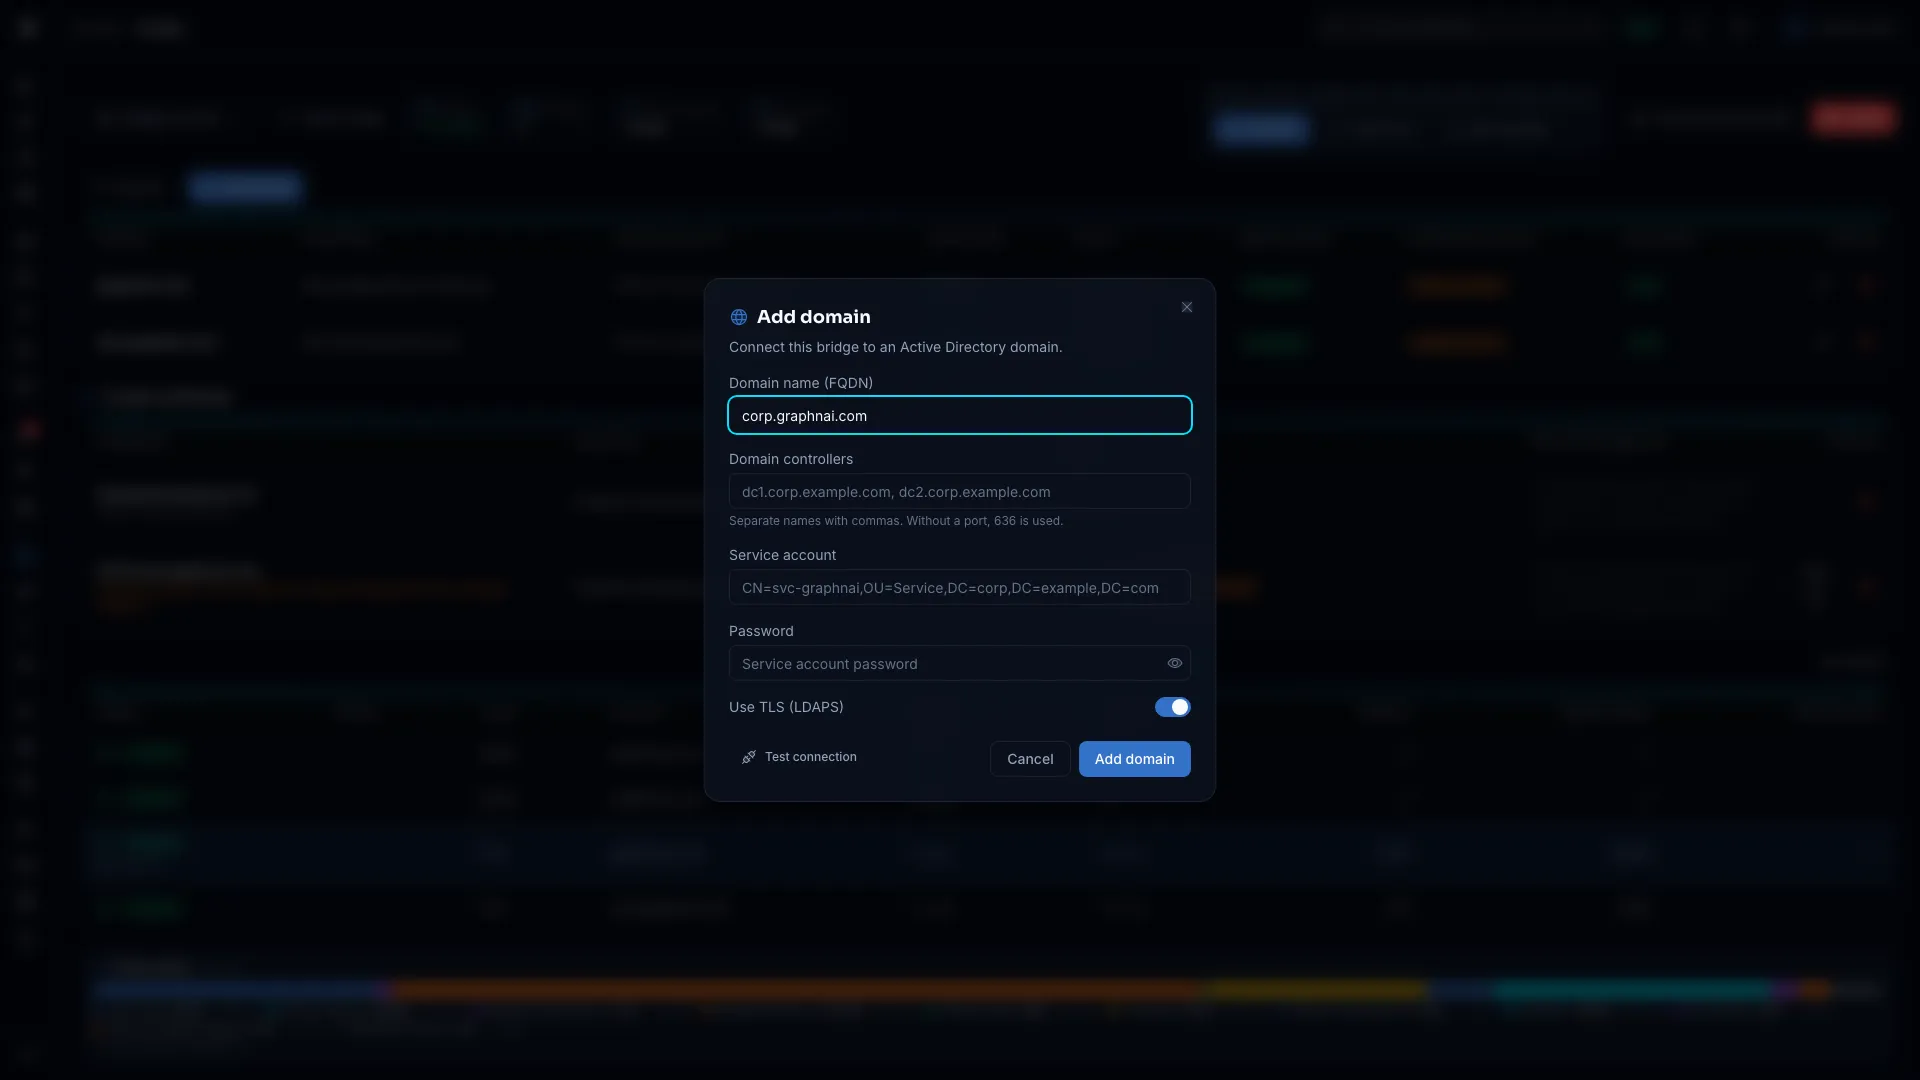Click the Domain controllers label
Viewport: 1920px width, 1080px height.
point(791,459)
